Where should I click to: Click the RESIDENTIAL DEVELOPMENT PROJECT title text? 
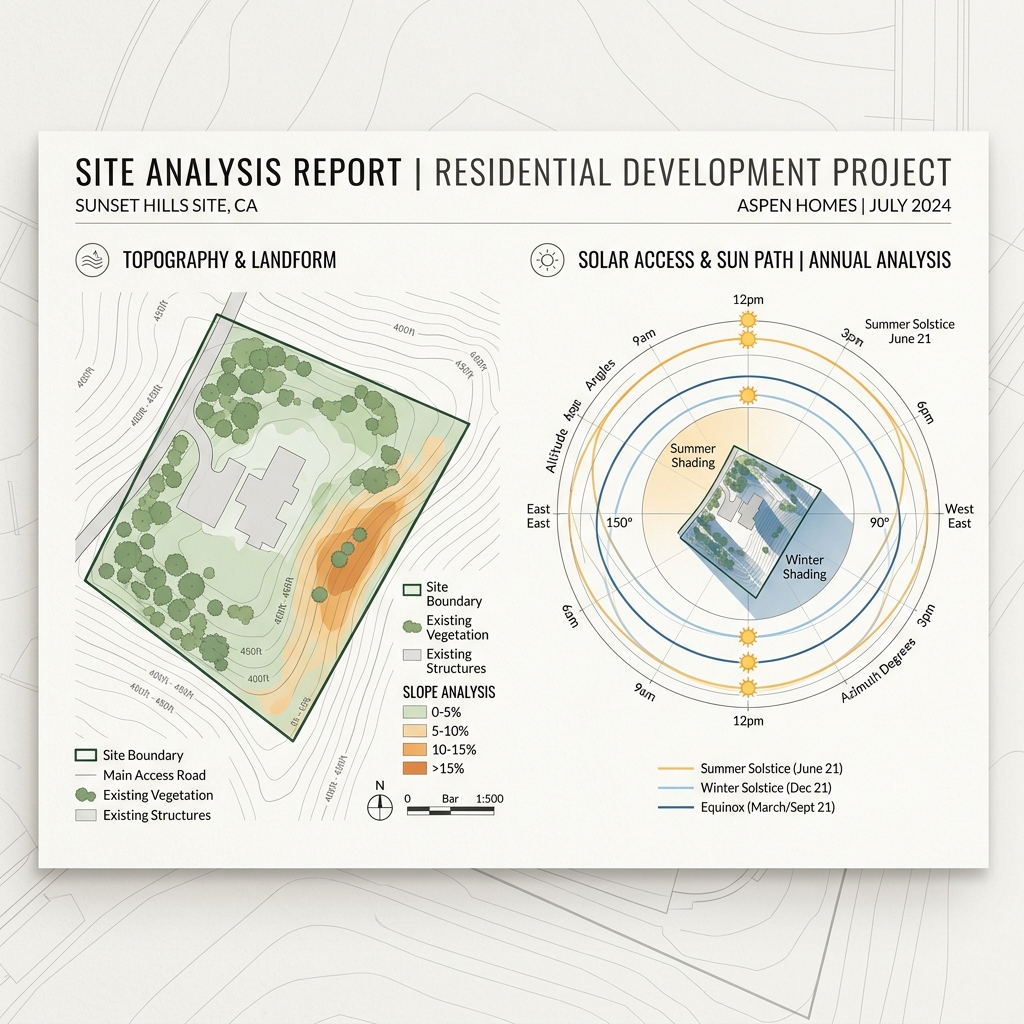[x=692, y=172]
